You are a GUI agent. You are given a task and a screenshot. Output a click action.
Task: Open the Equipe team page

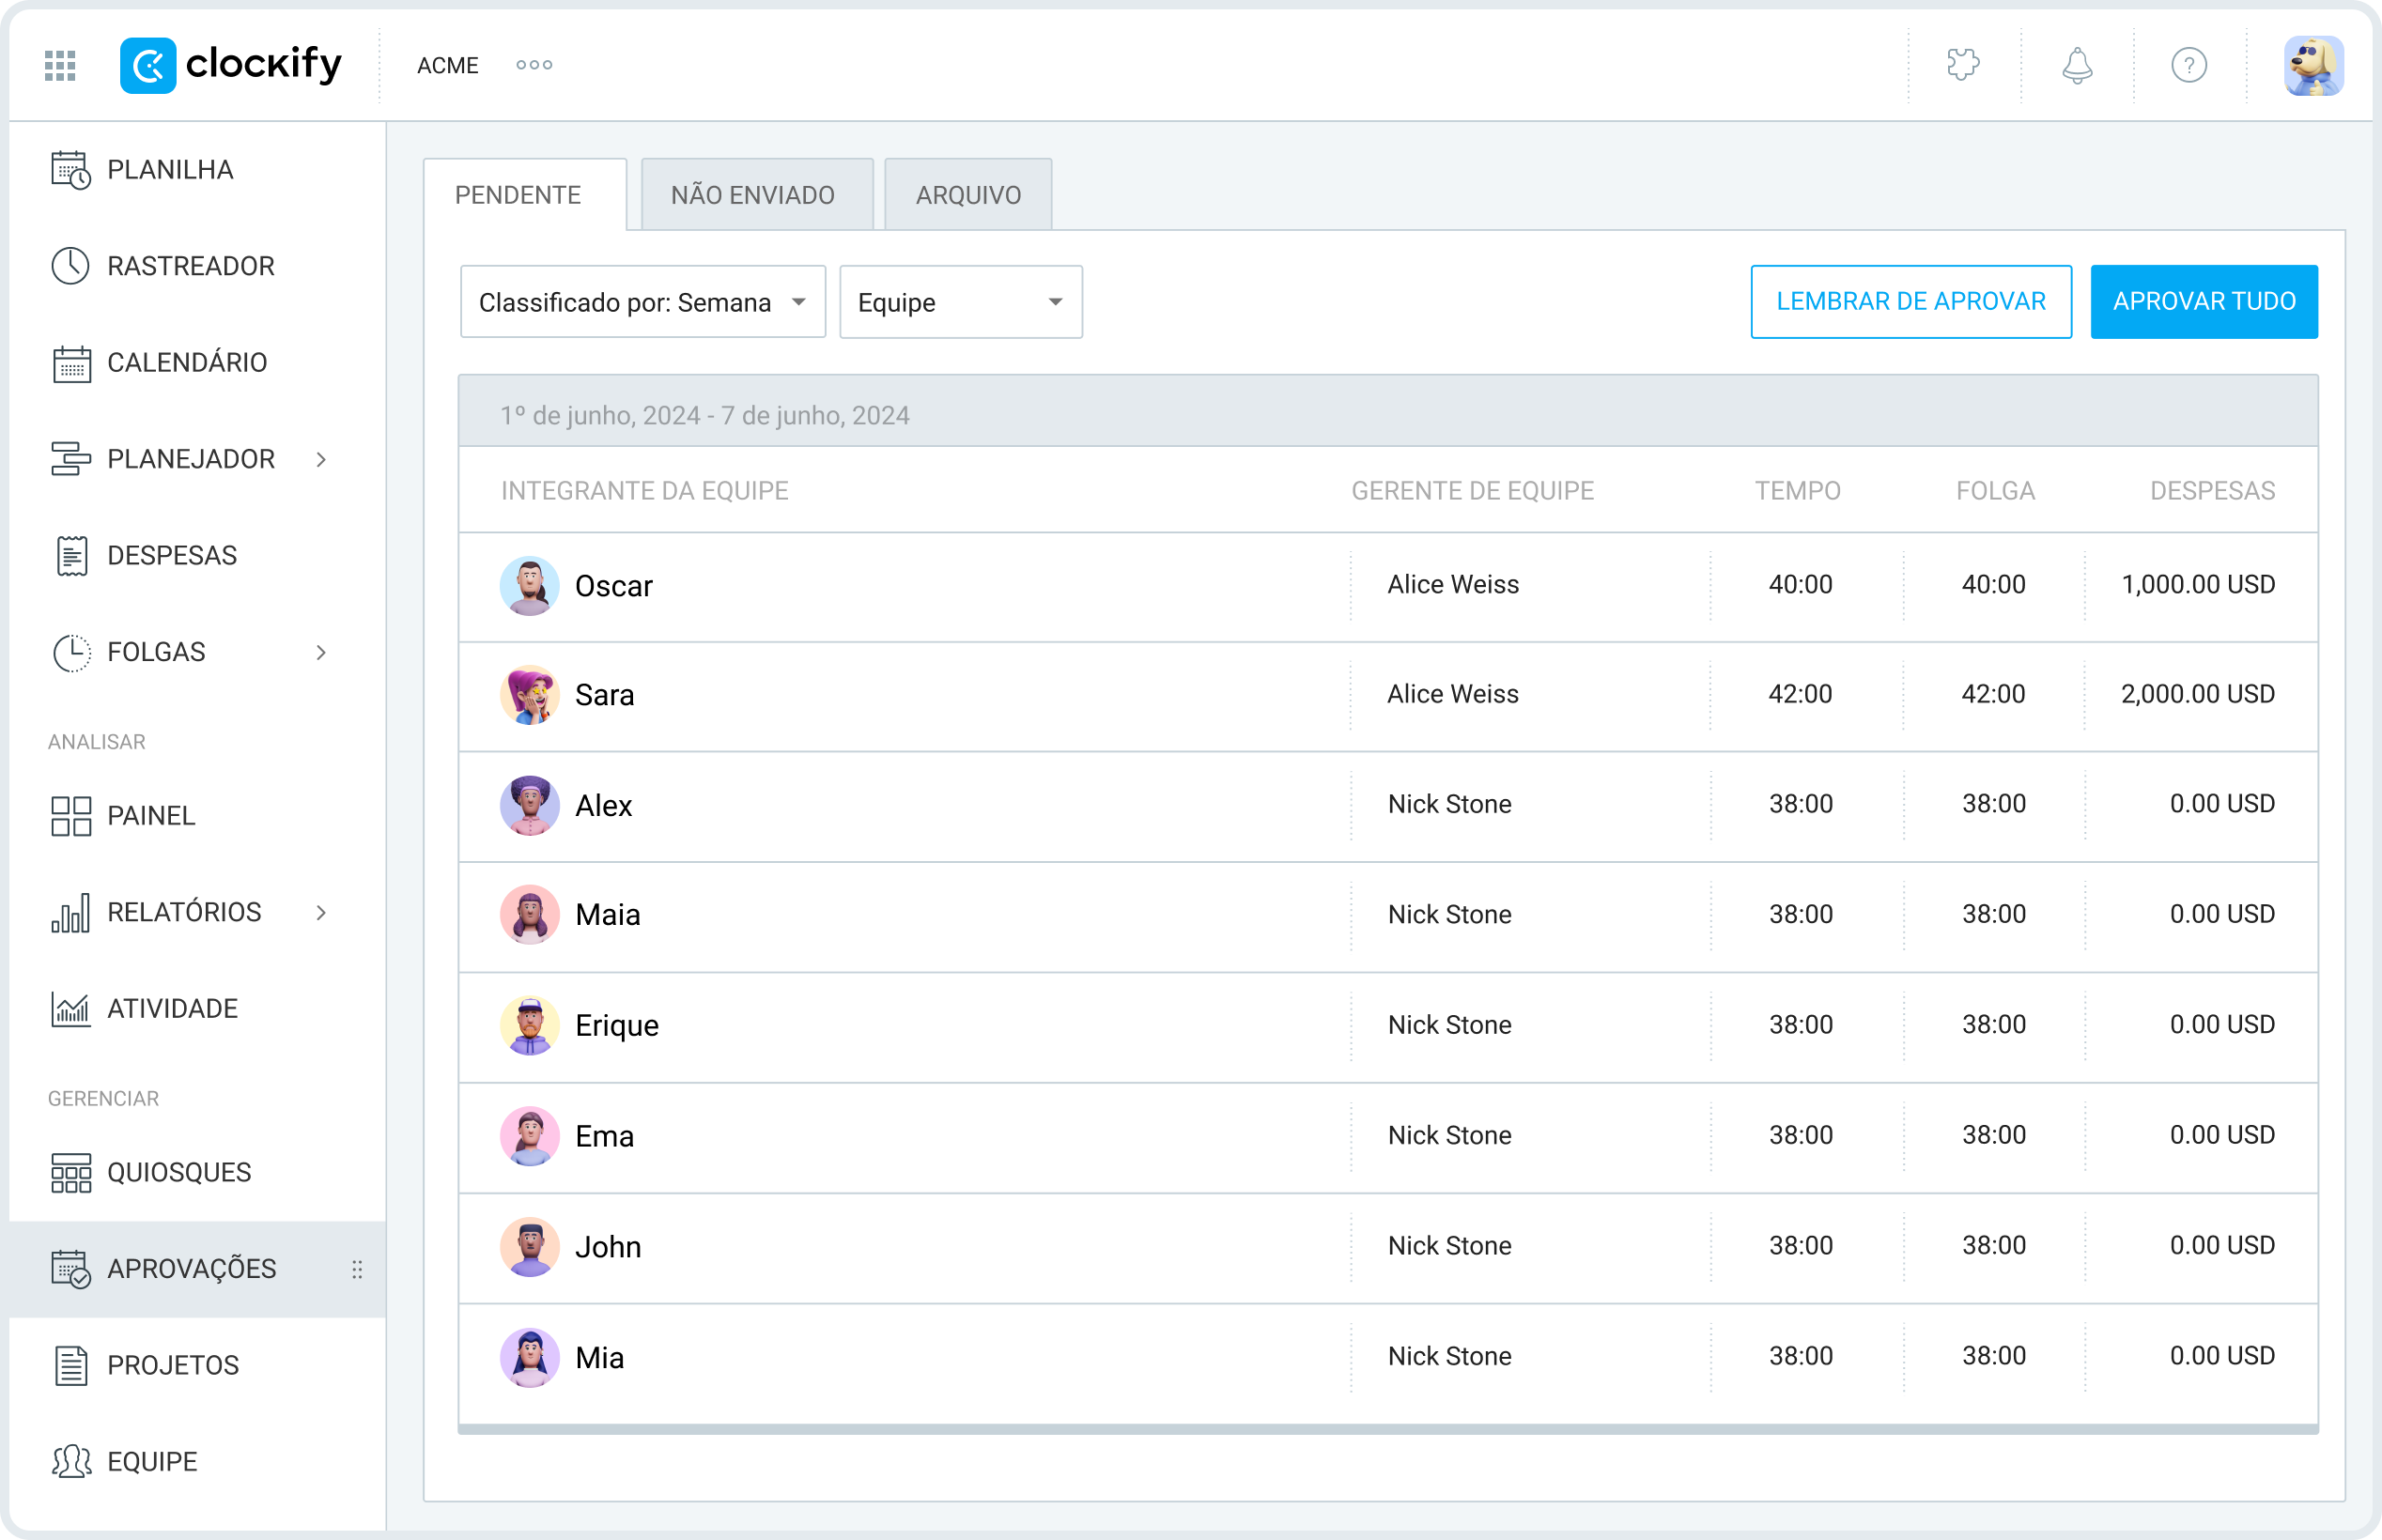click(x=150, y=1461)
